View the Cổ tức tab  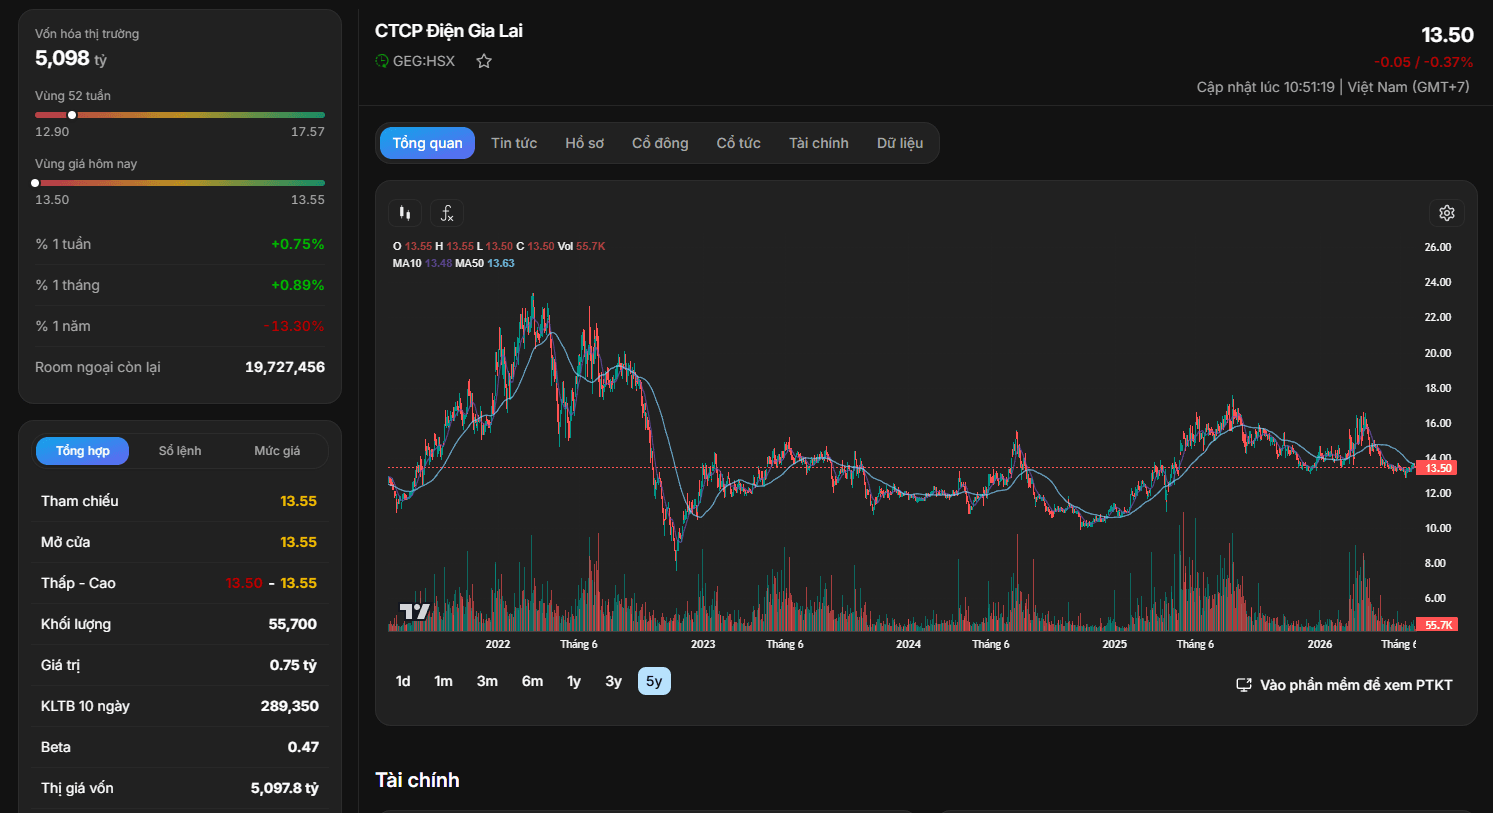(739, 143)
